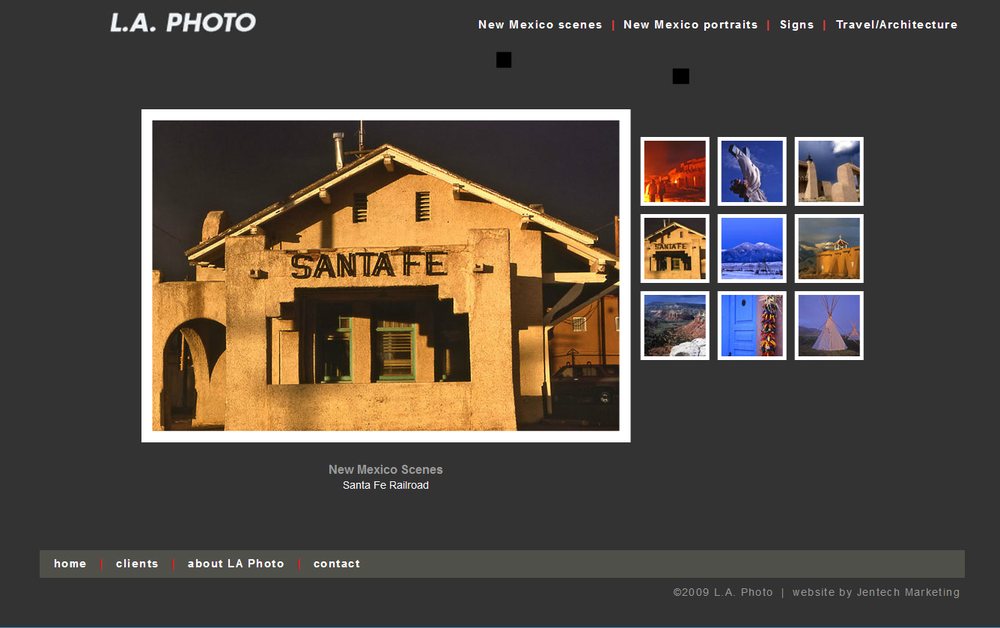1000x628 pixels.
Task: Click the New Mexico Scenes caption heading
Action: click(385, 469)
